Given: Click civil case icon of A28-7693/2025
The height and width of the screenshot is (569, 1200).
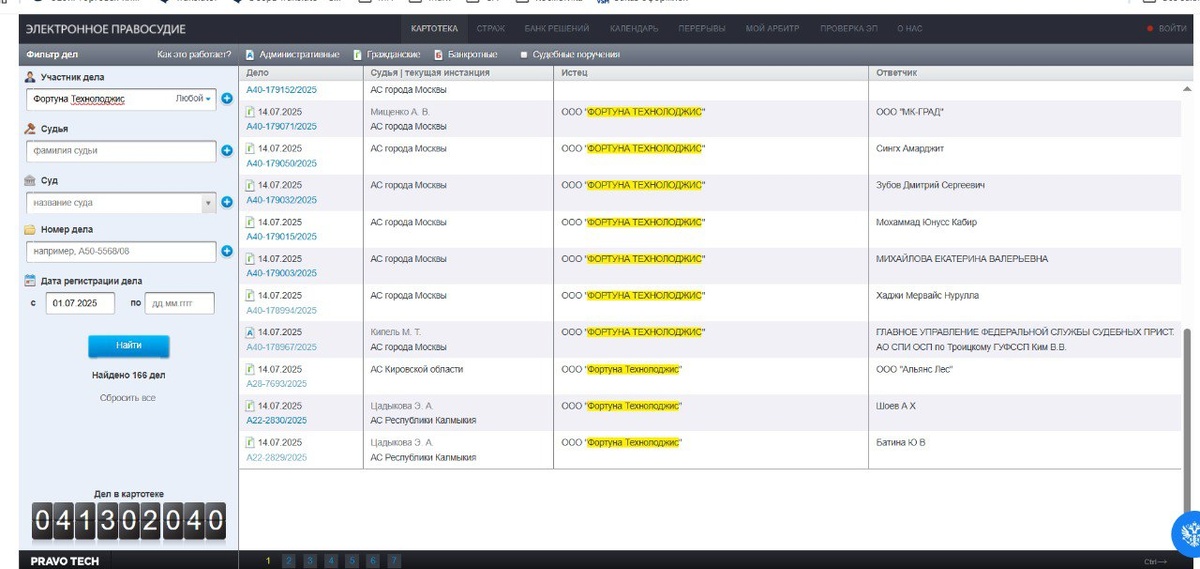Looking at the screenshot, I should click(x=251, y=369).
